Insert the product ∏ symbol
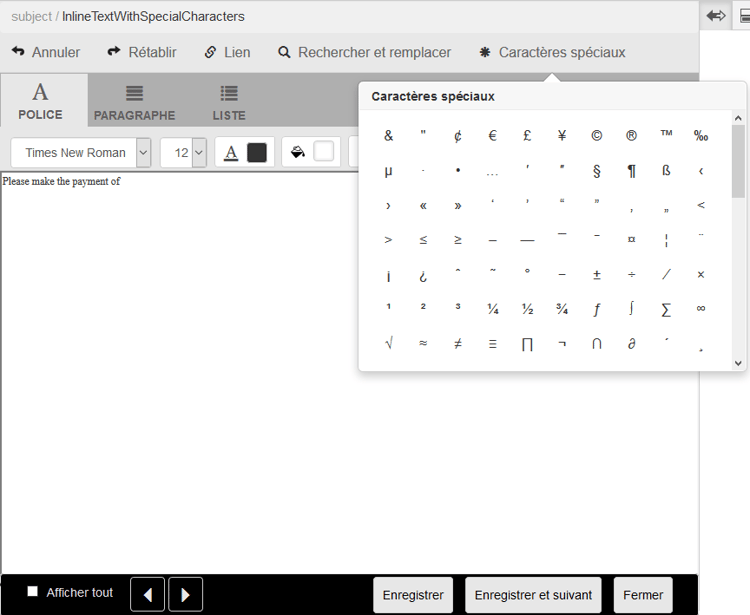Screen dimensions: 750x615 click(x=527, y=344)
